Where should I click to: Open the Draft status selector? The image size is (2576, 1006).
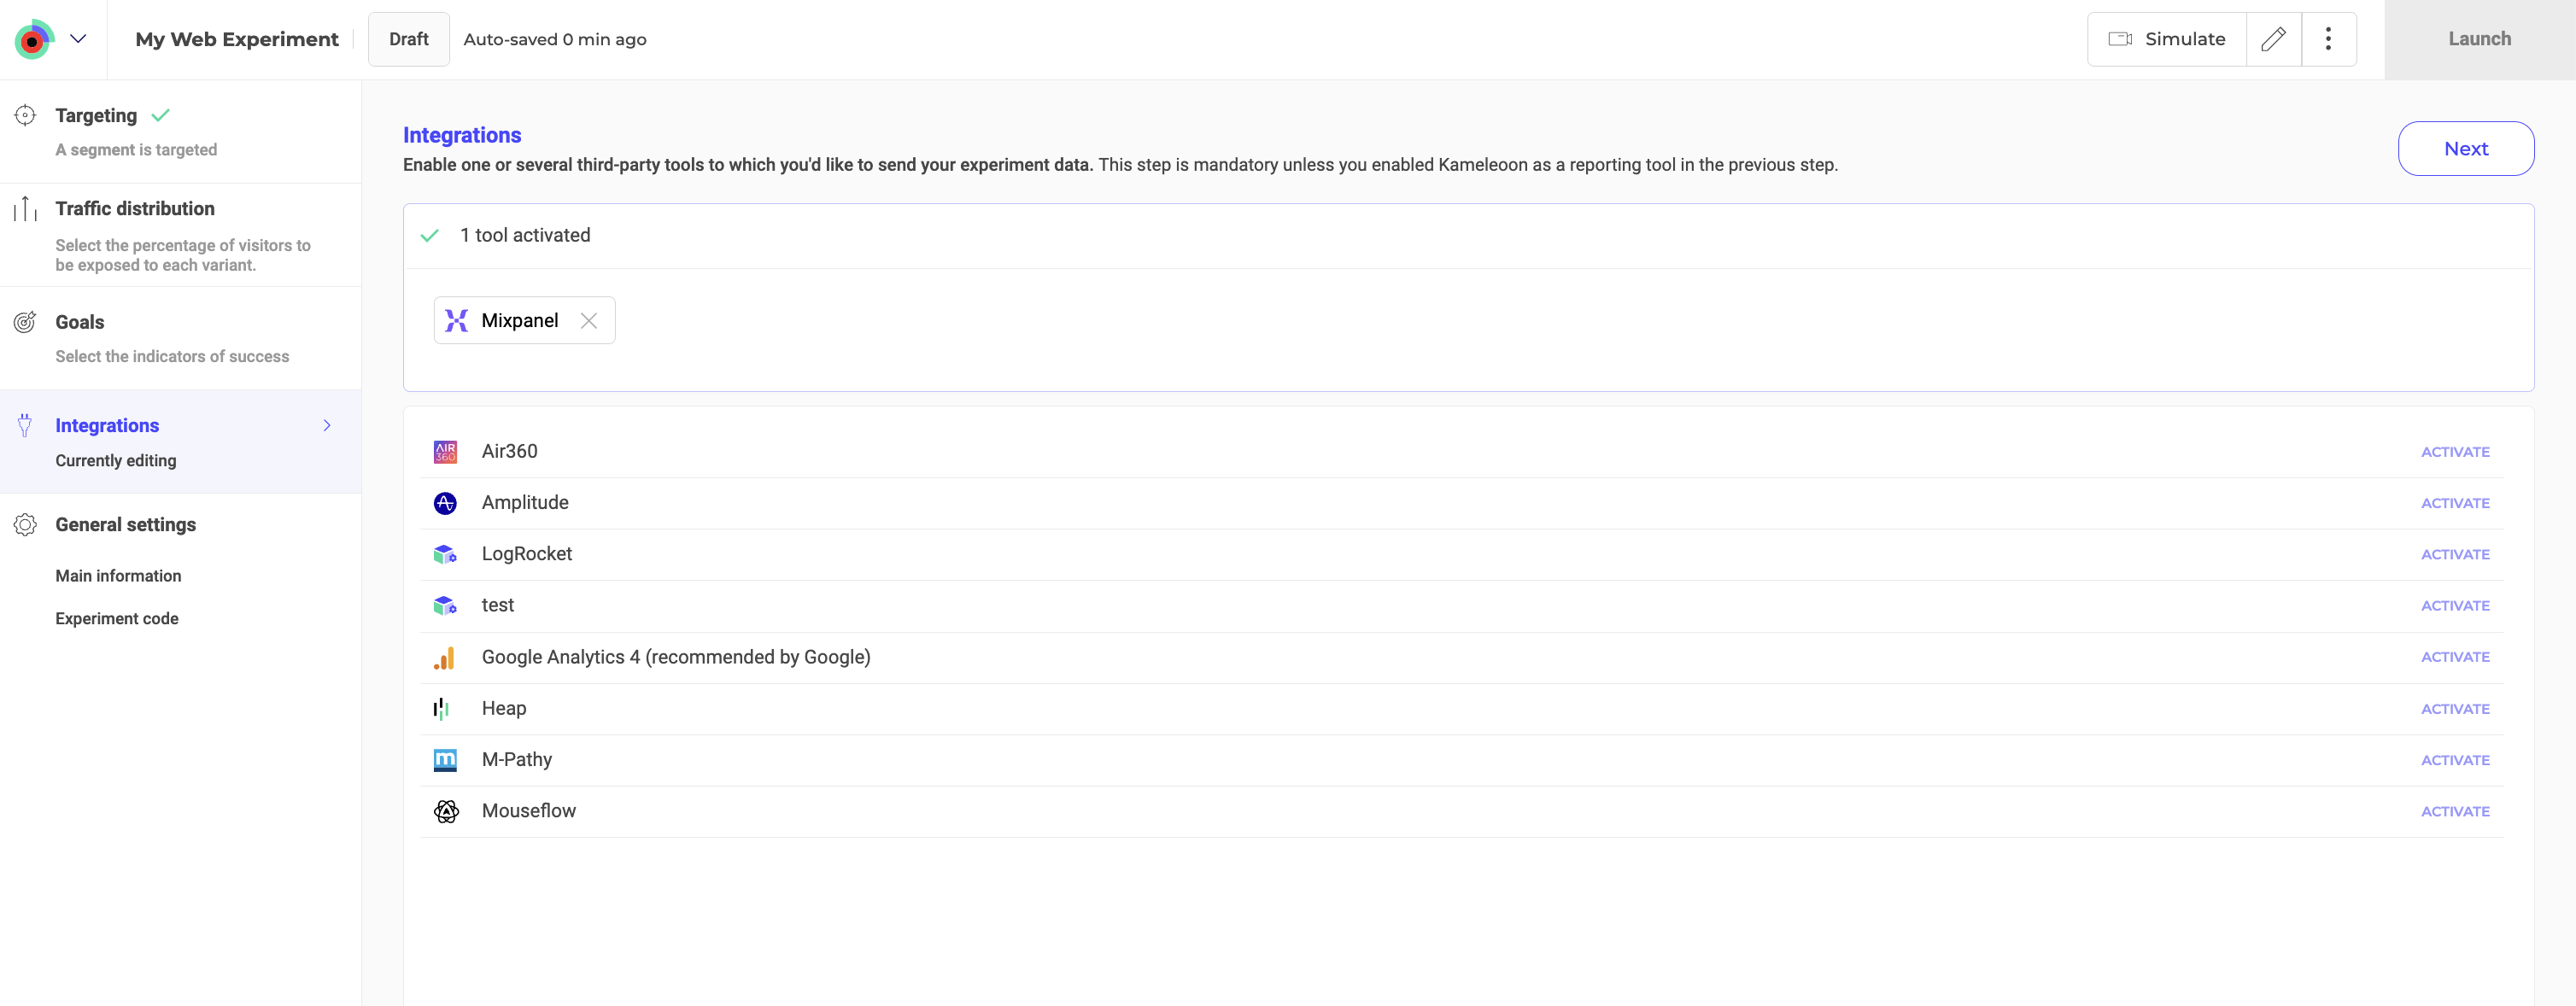[408, 39]
